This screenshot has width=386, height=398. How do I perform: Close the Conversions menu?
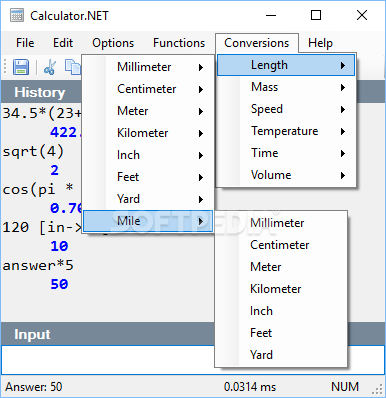[257, 43]
